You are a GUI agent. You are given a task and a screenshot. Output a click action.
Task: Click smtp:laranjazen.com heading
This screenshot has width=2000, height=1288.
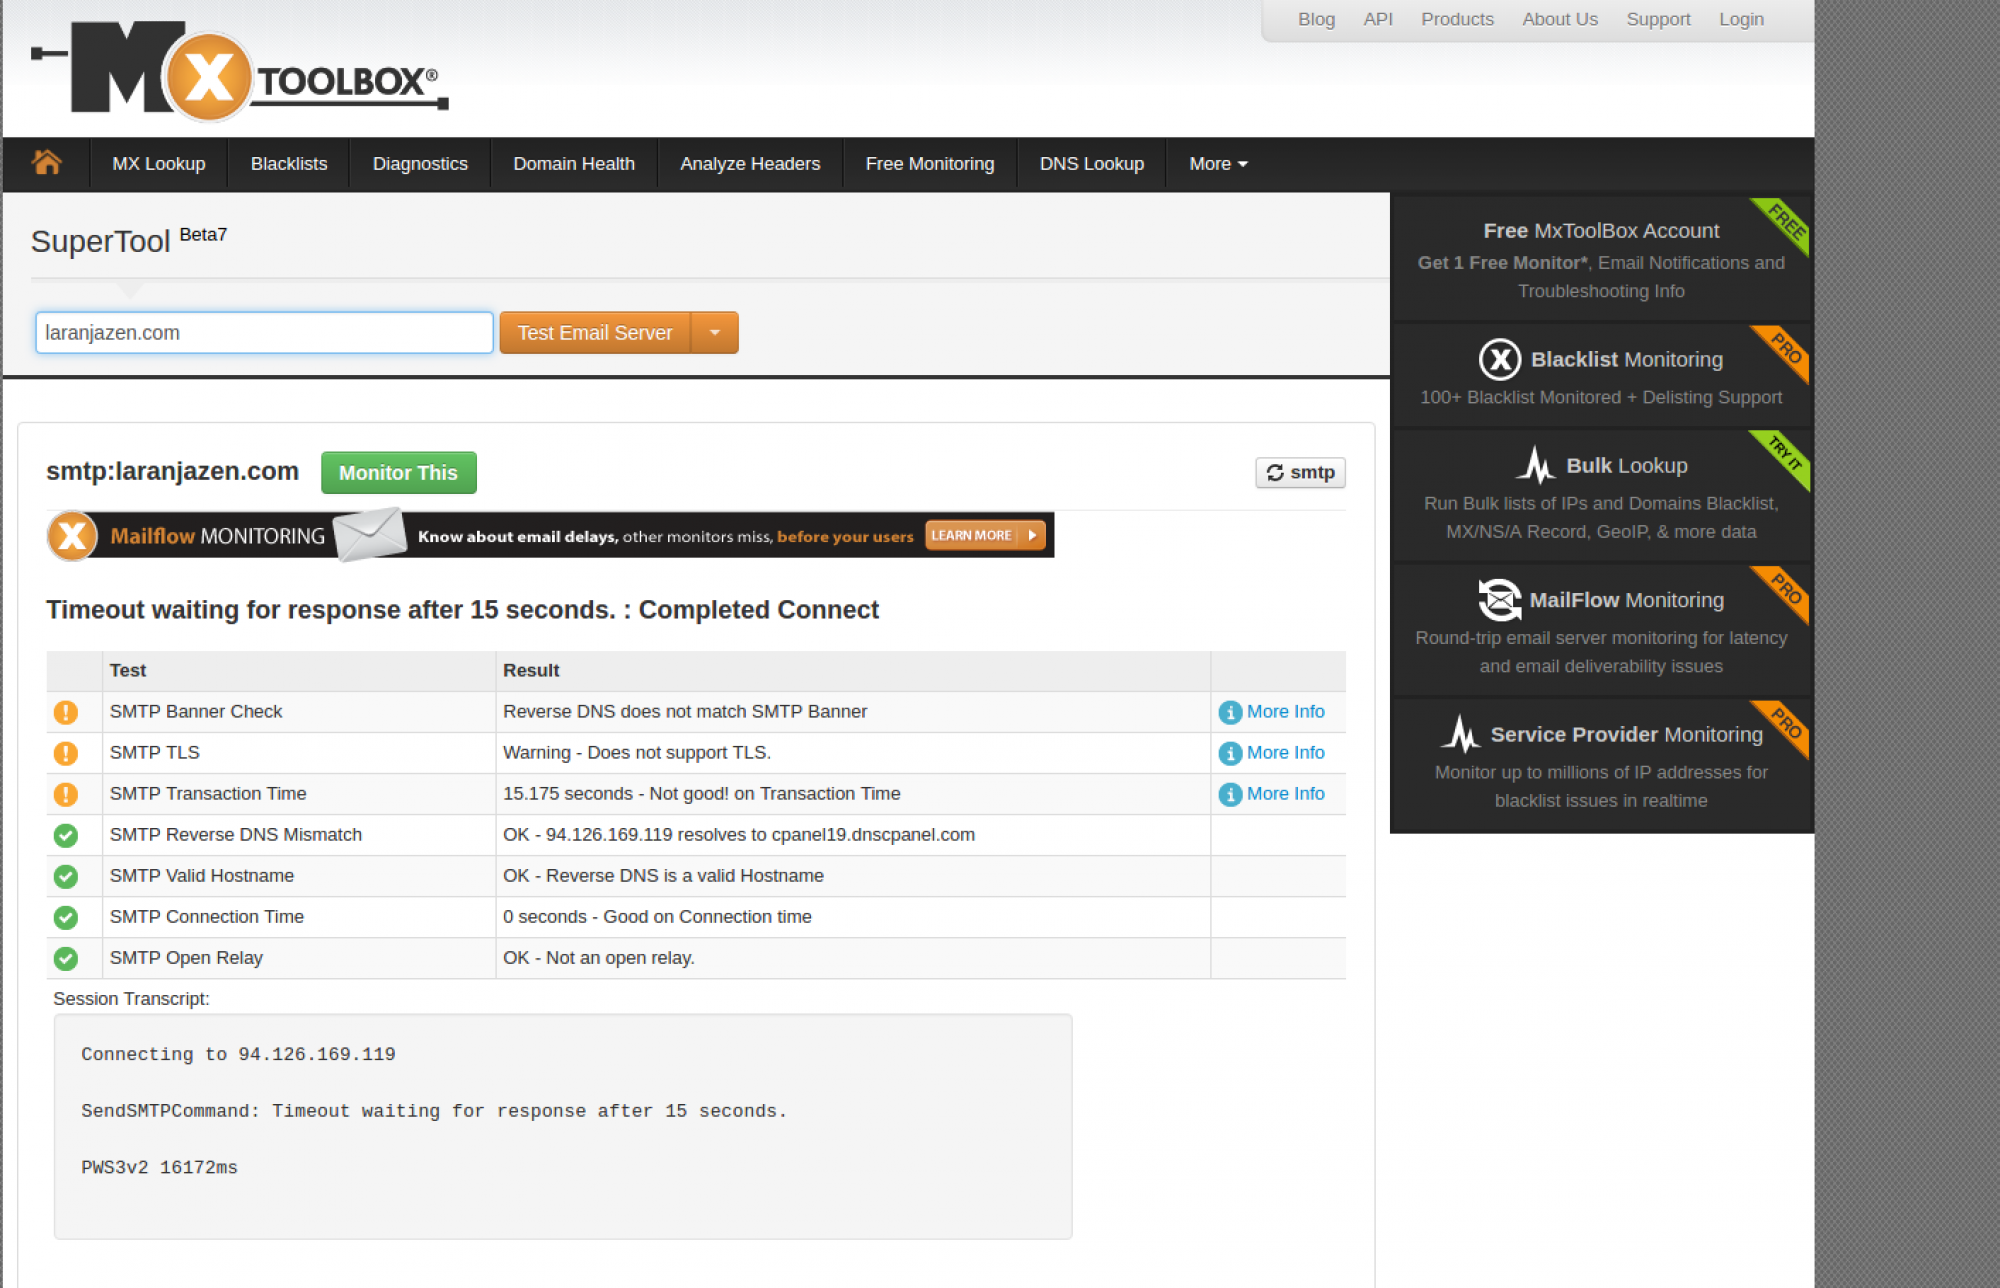tap(172, 471)
